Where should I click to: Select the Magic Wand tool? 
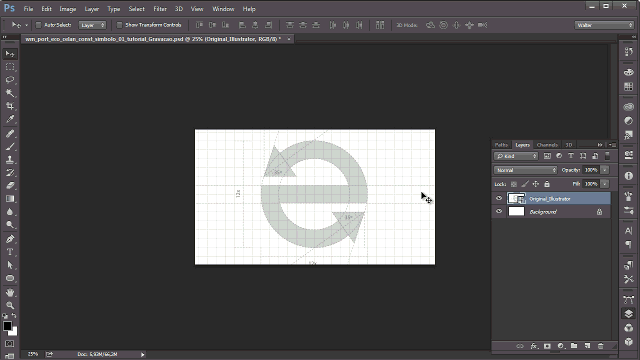click(x=10, y=93)
